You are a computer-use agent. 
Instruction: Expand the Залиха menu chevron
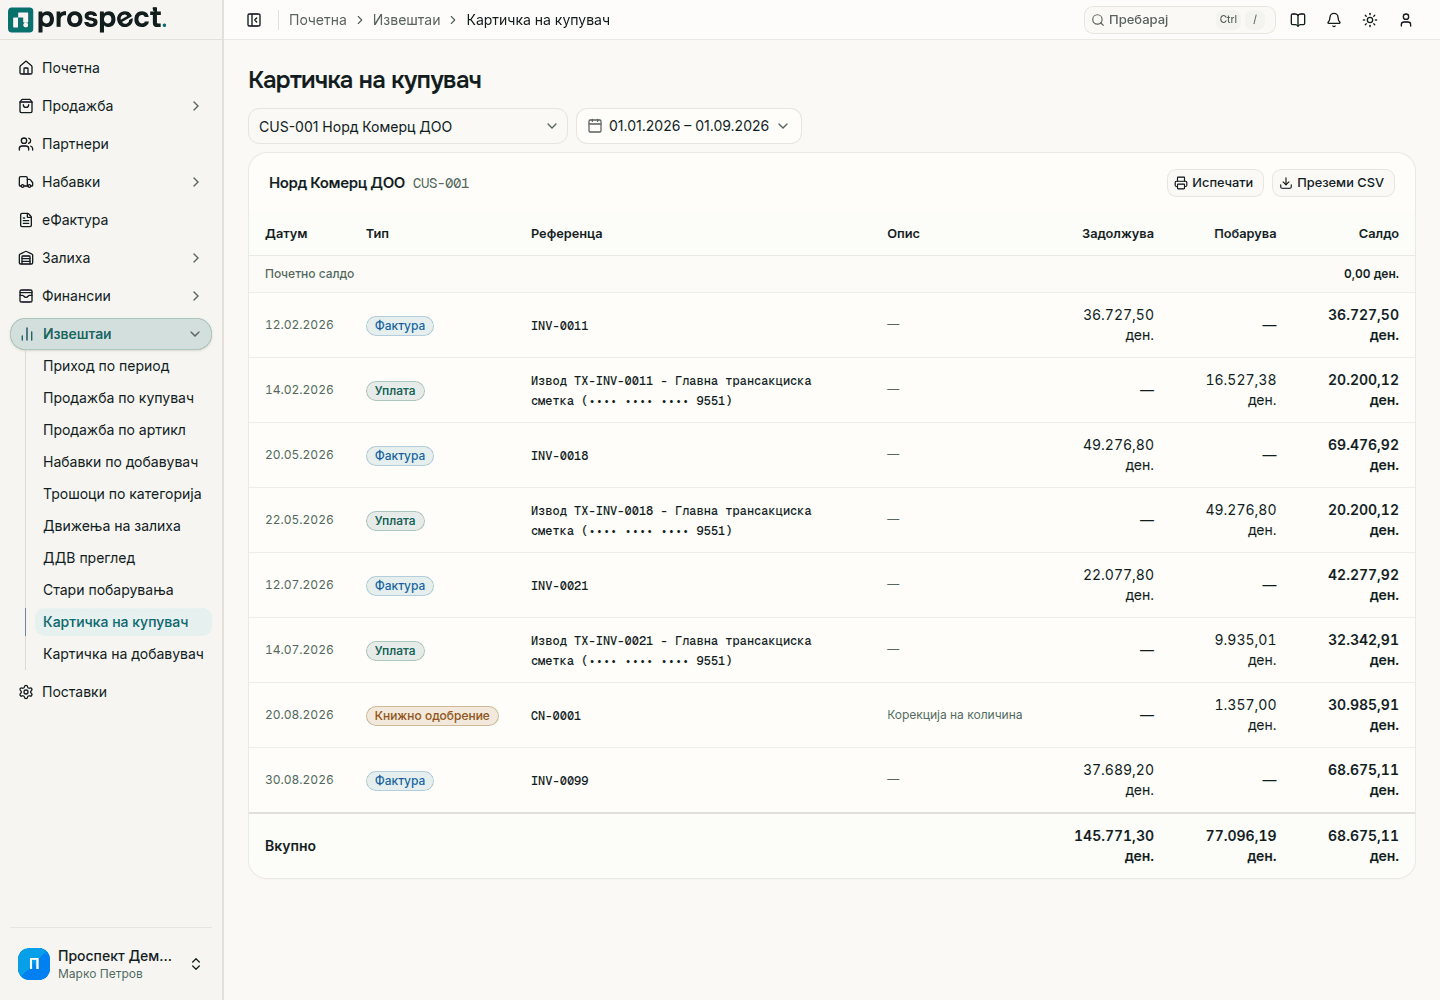[196, 258]
